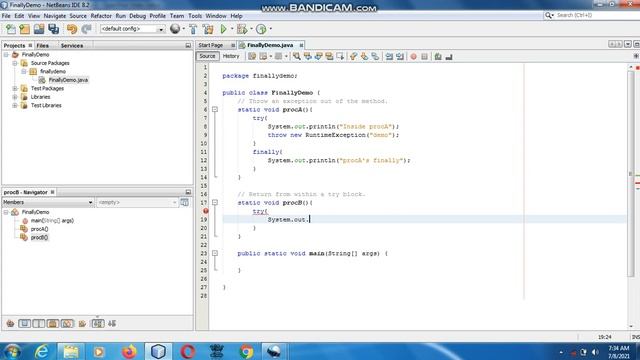
Task: Click the Start Macro Recording red icon
Action: coord(413,57)
